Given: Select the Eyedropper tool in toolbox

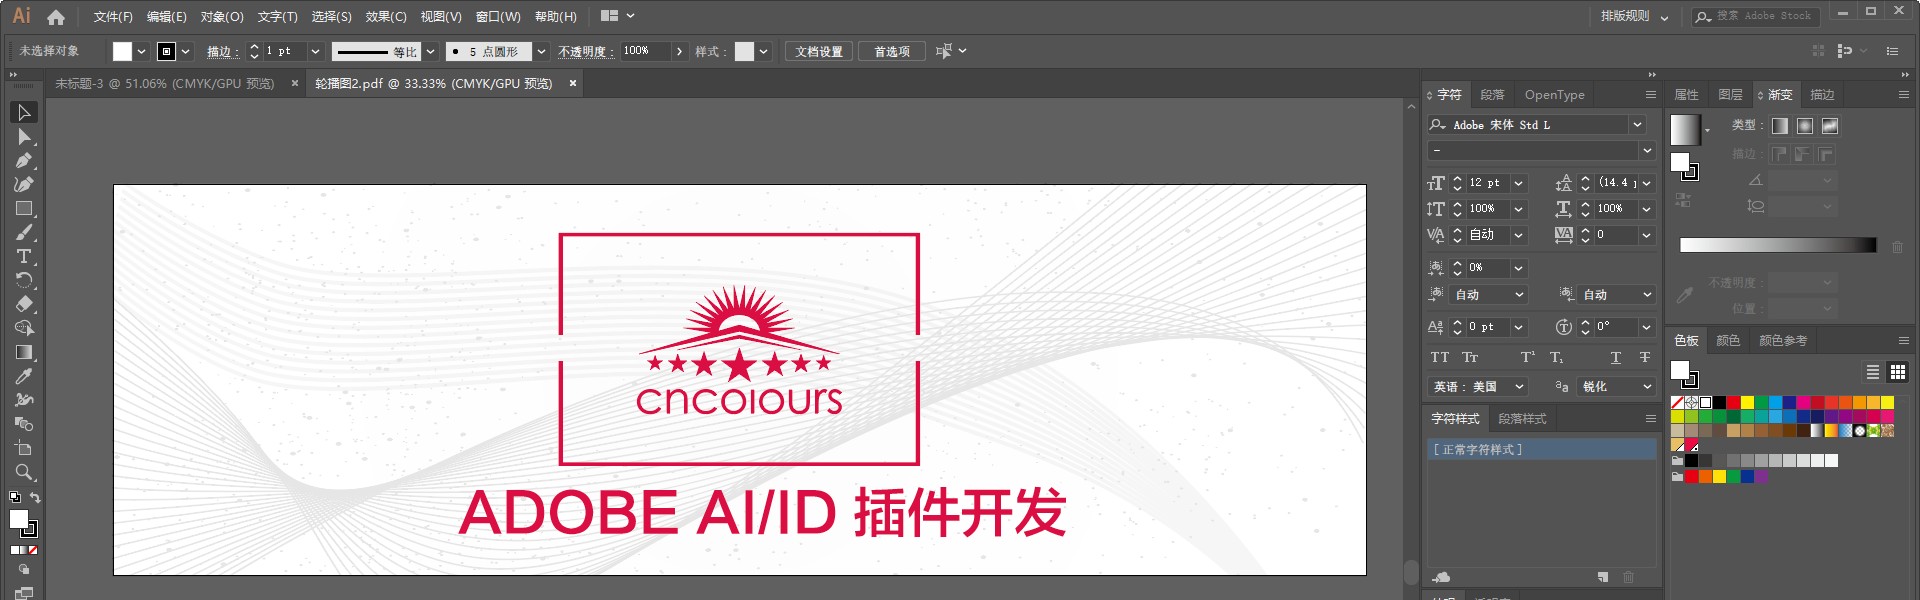Looking at the screenshot, I should coord(24,377).
